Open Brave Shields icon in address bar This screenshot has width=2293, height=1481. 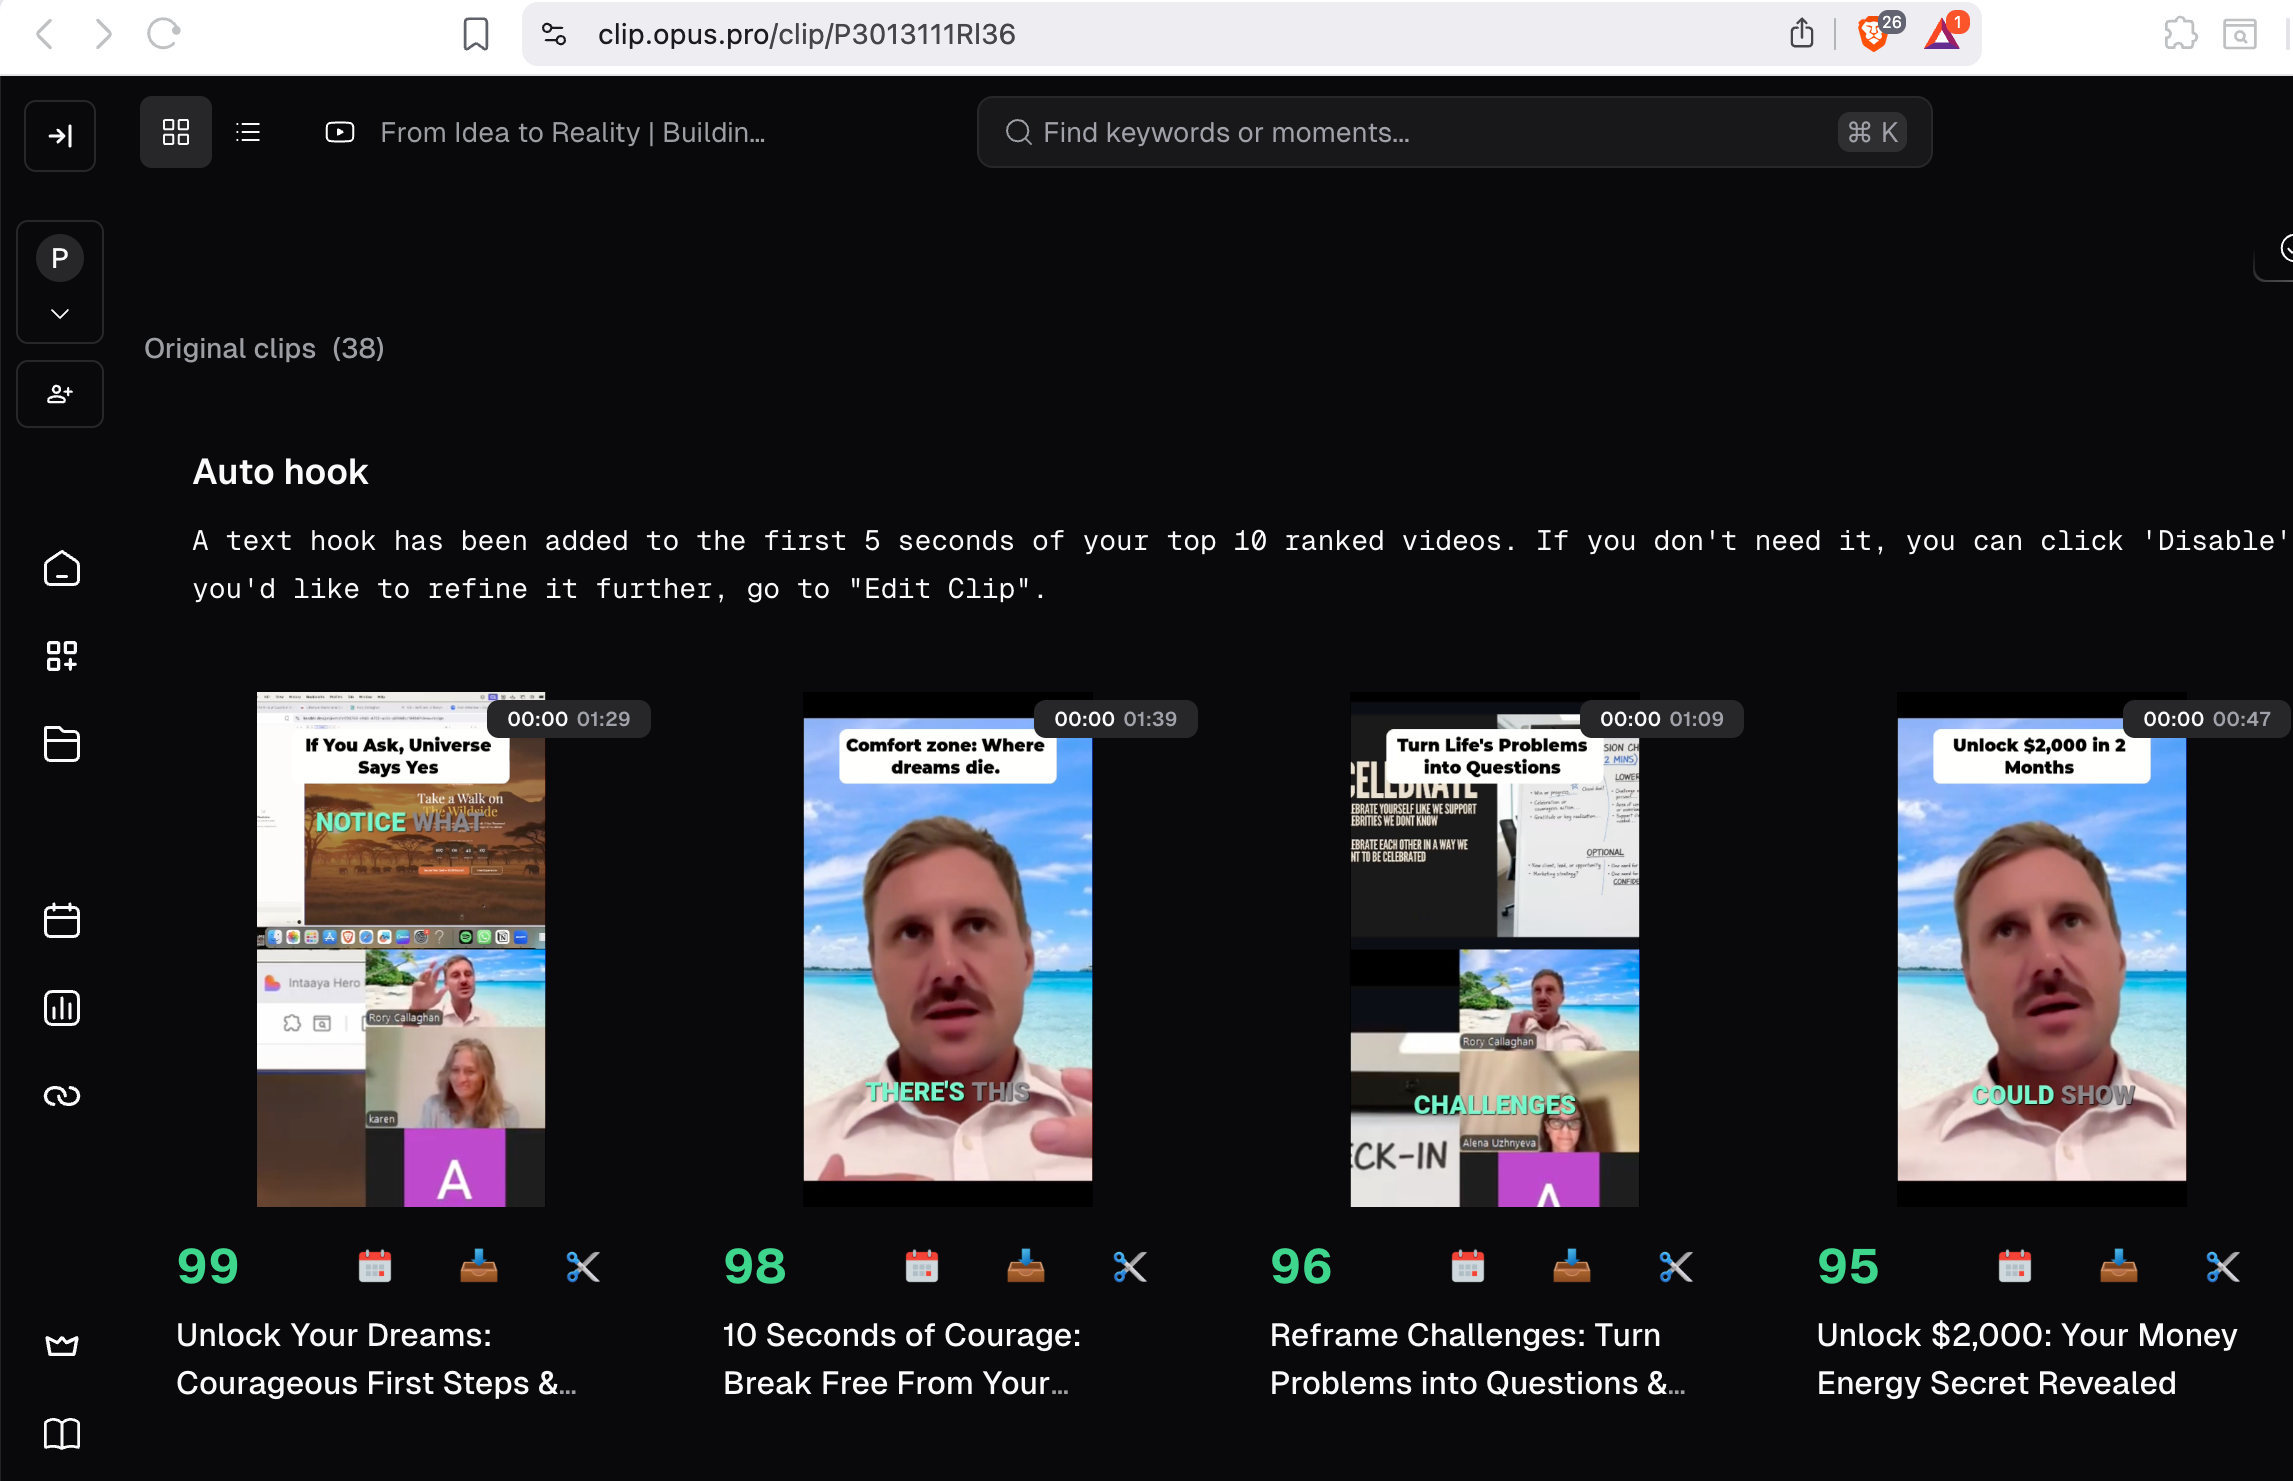[x=1872, y=34]
